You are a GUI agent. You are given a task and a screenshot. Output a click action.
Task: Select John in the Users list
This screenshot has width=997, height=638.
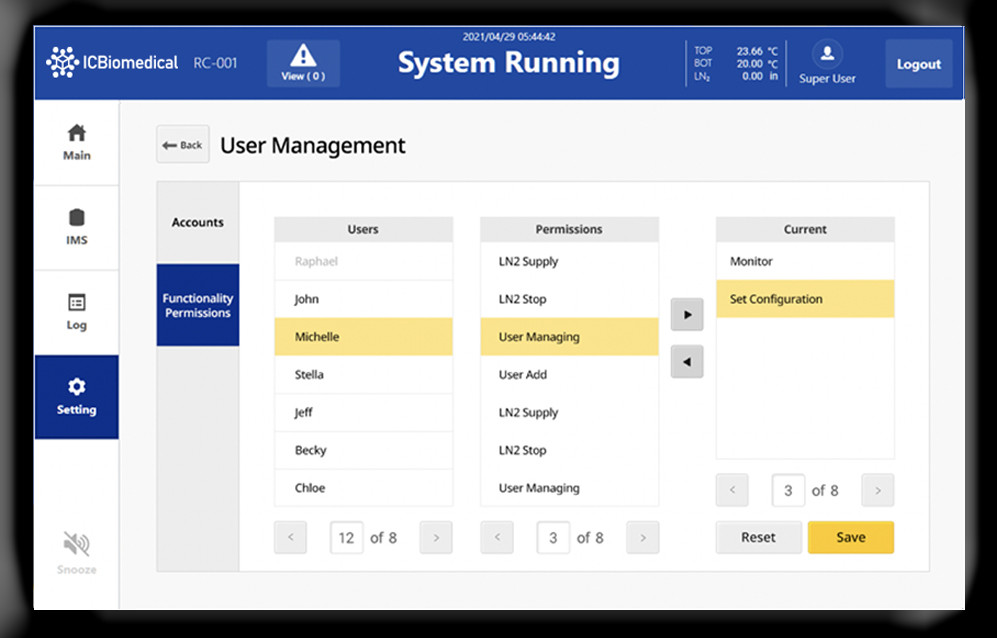pyautogui.click(x=363, y=298)
